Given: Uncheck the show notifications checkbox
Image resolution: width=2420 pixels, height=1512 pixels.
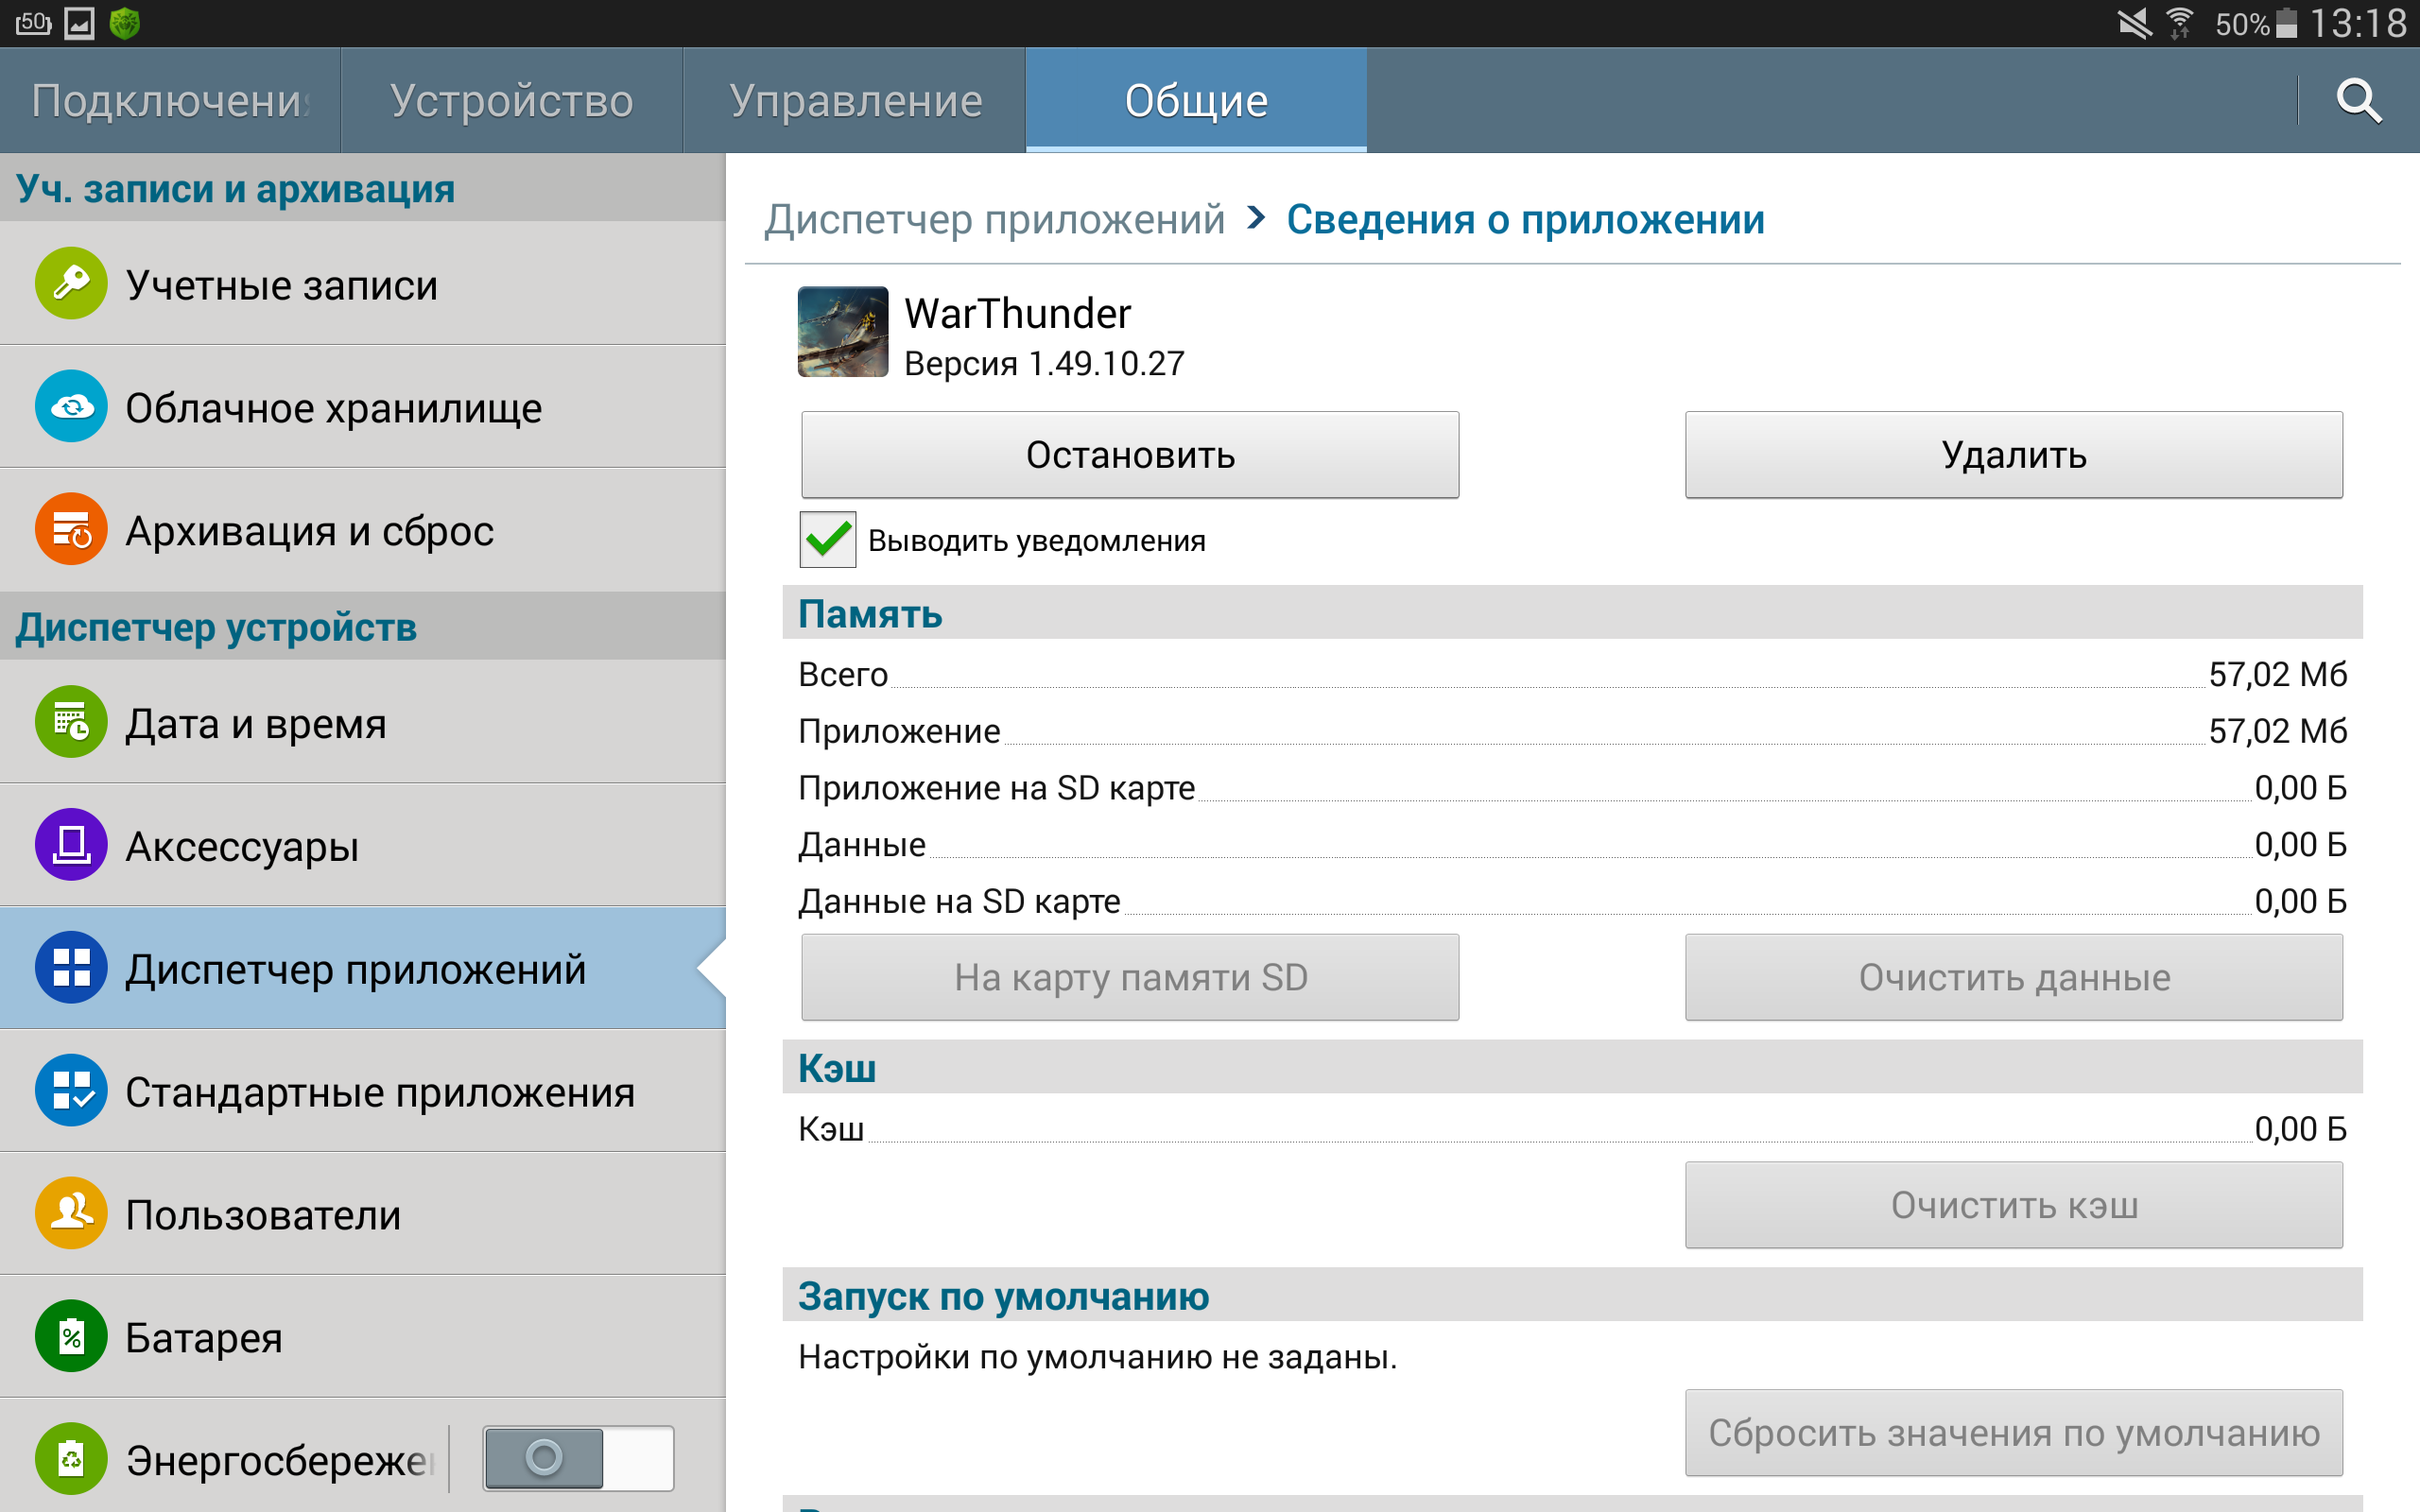Looking at the screenshot, I should [x=828, y=540].
